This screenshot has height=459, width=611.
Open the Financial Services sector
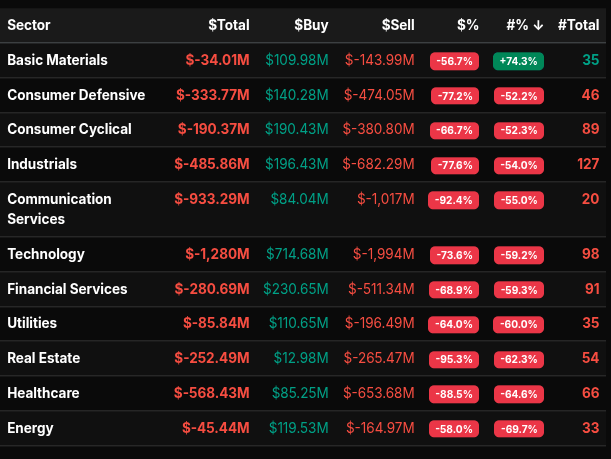(x=67, y=289)
